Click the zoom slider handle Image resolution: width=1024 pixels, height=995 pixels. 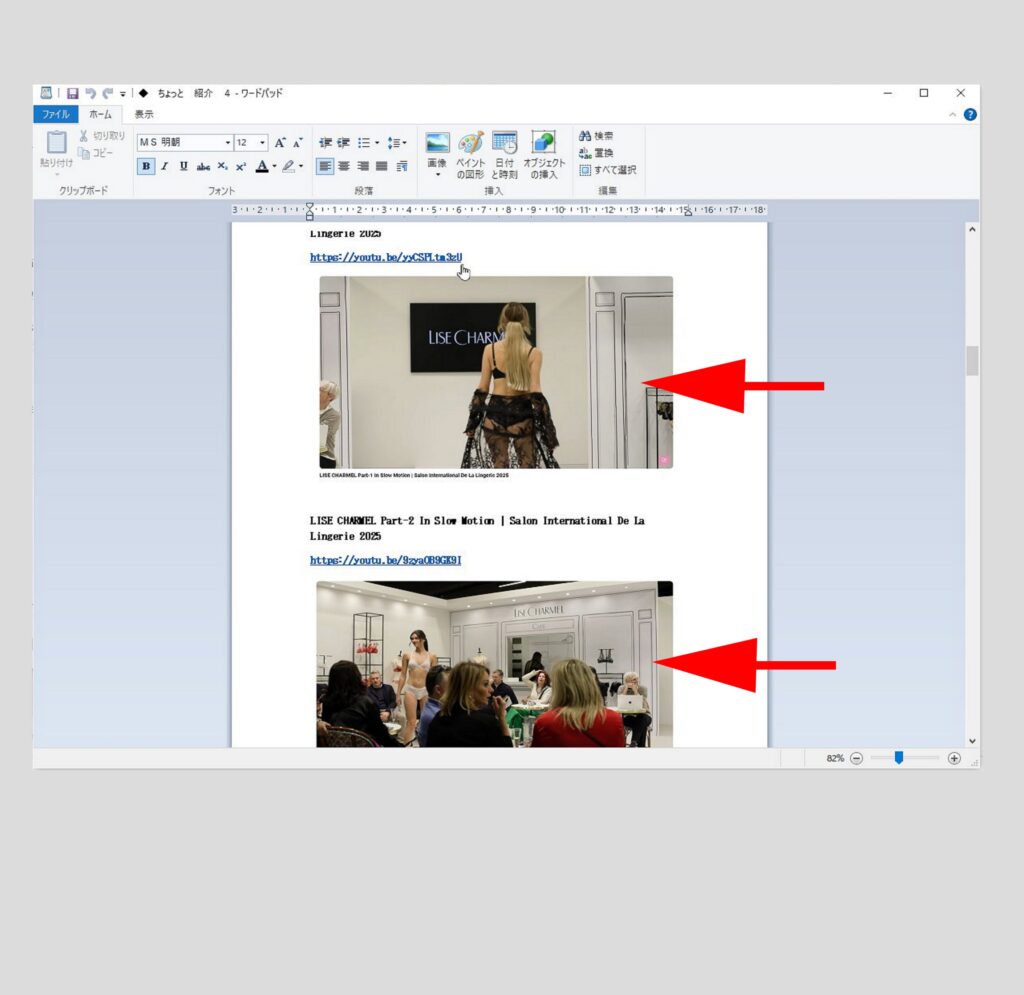coord(899,757)
